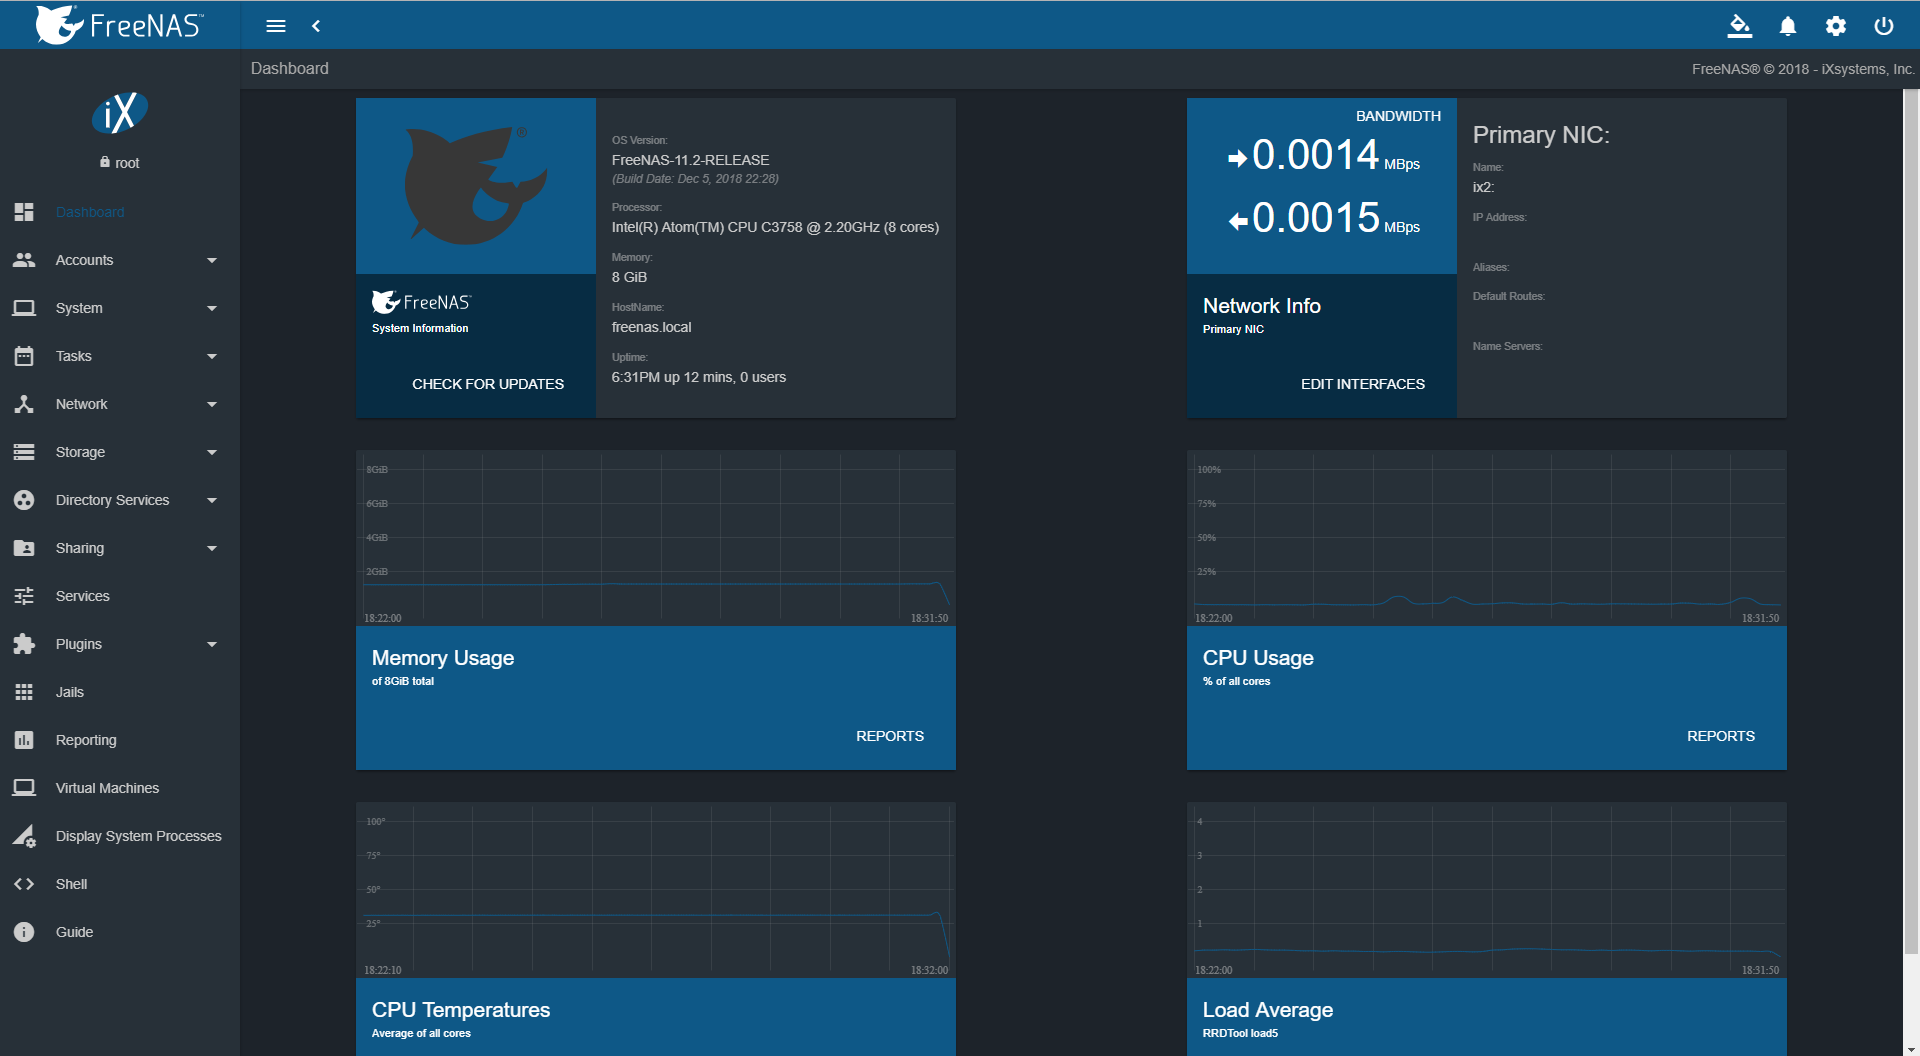Launch the Shell menu item

click(x=120, y=884)
